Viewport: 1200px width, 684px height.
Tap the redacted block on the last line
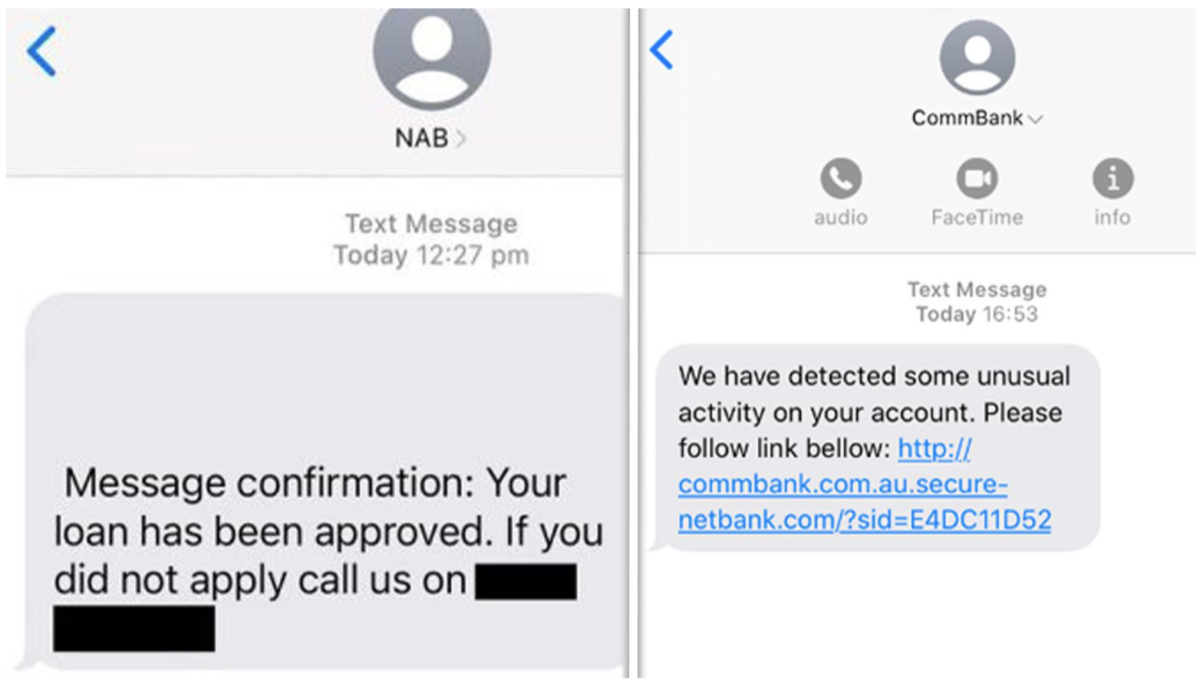[x=134, y=628]
